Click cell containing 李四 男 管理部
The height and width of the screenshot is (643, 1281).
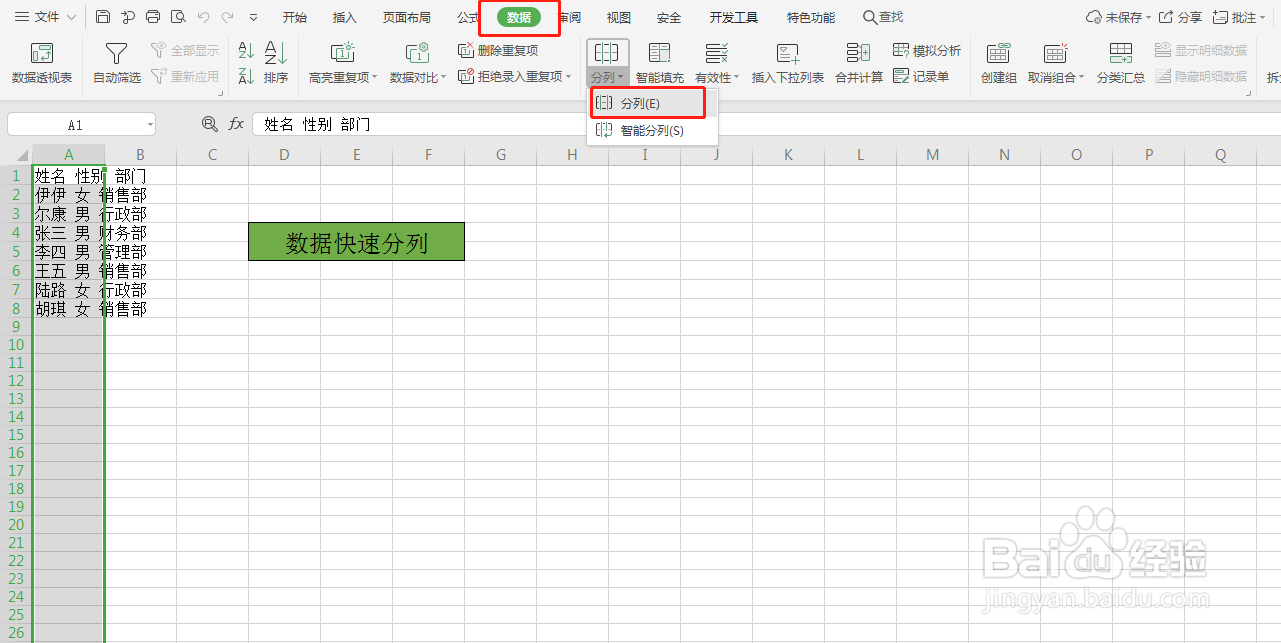click(69, 252)
